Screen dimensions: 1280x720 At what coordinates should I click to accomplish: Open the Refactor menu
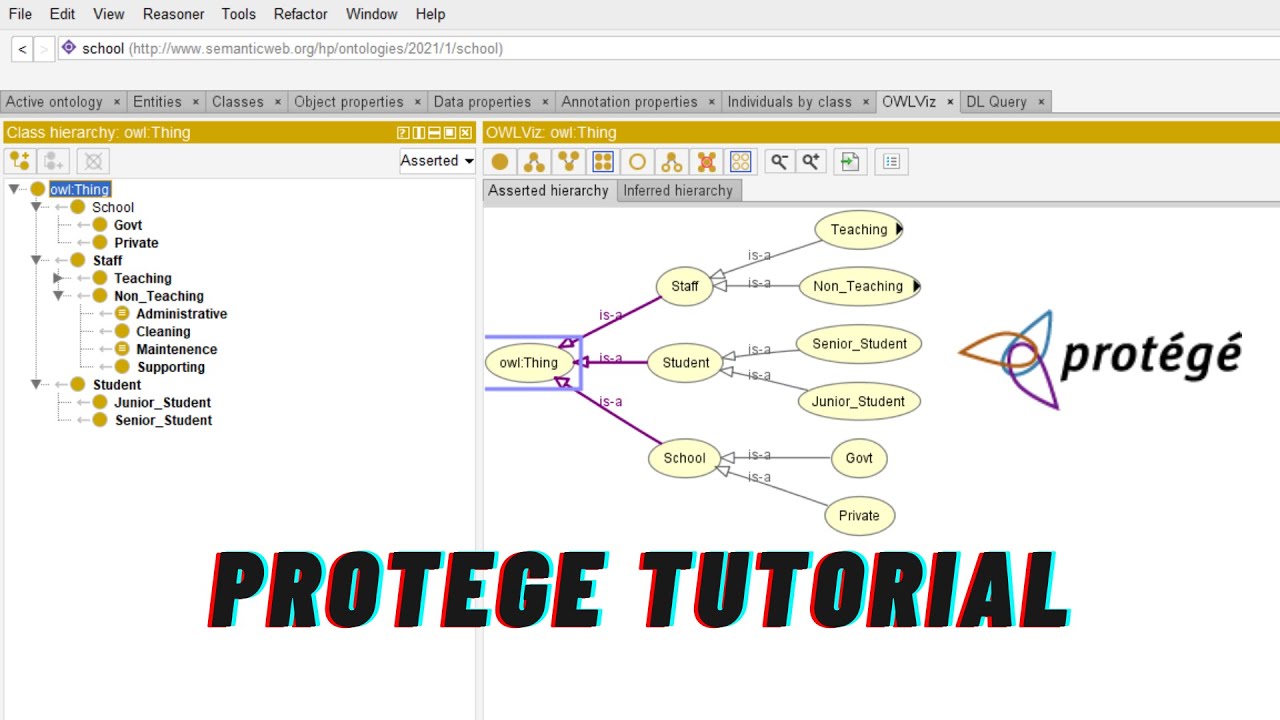tap(301, 14)
